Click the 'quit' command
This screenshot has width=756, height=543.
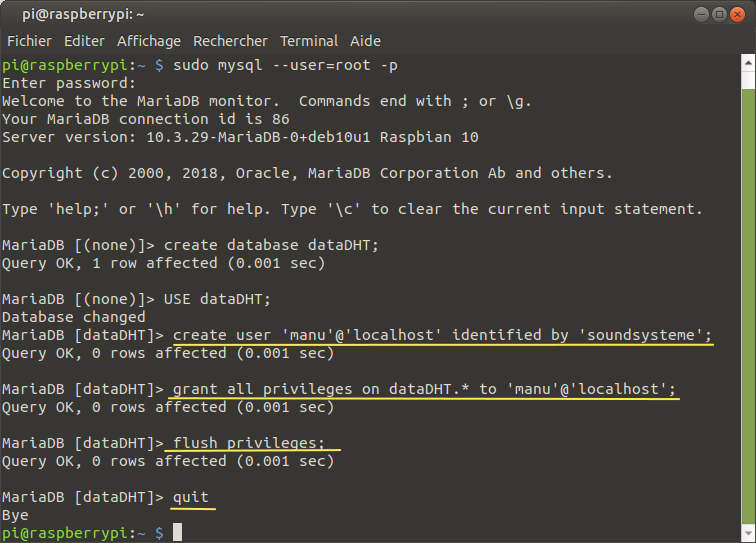(x=191, y=497)
